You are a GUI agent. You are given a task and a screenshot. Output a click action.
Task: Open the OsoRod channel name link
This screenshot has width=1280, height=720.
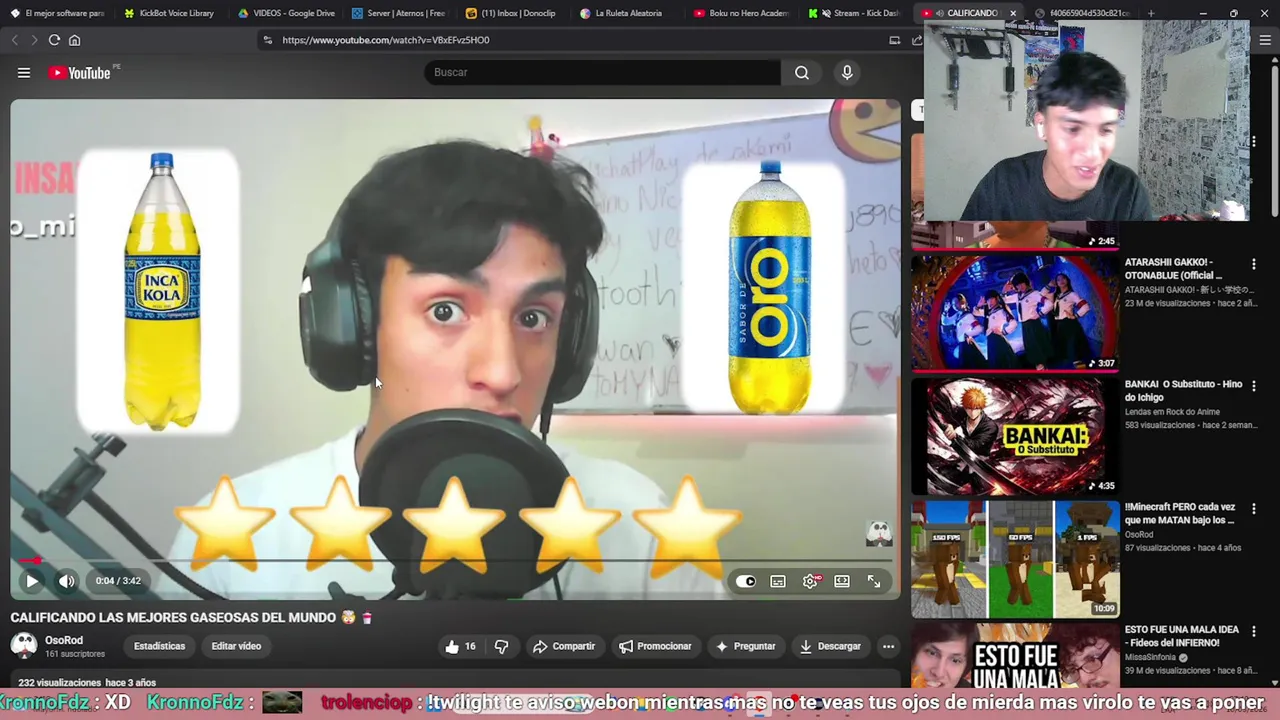click(x=64, y=640)
